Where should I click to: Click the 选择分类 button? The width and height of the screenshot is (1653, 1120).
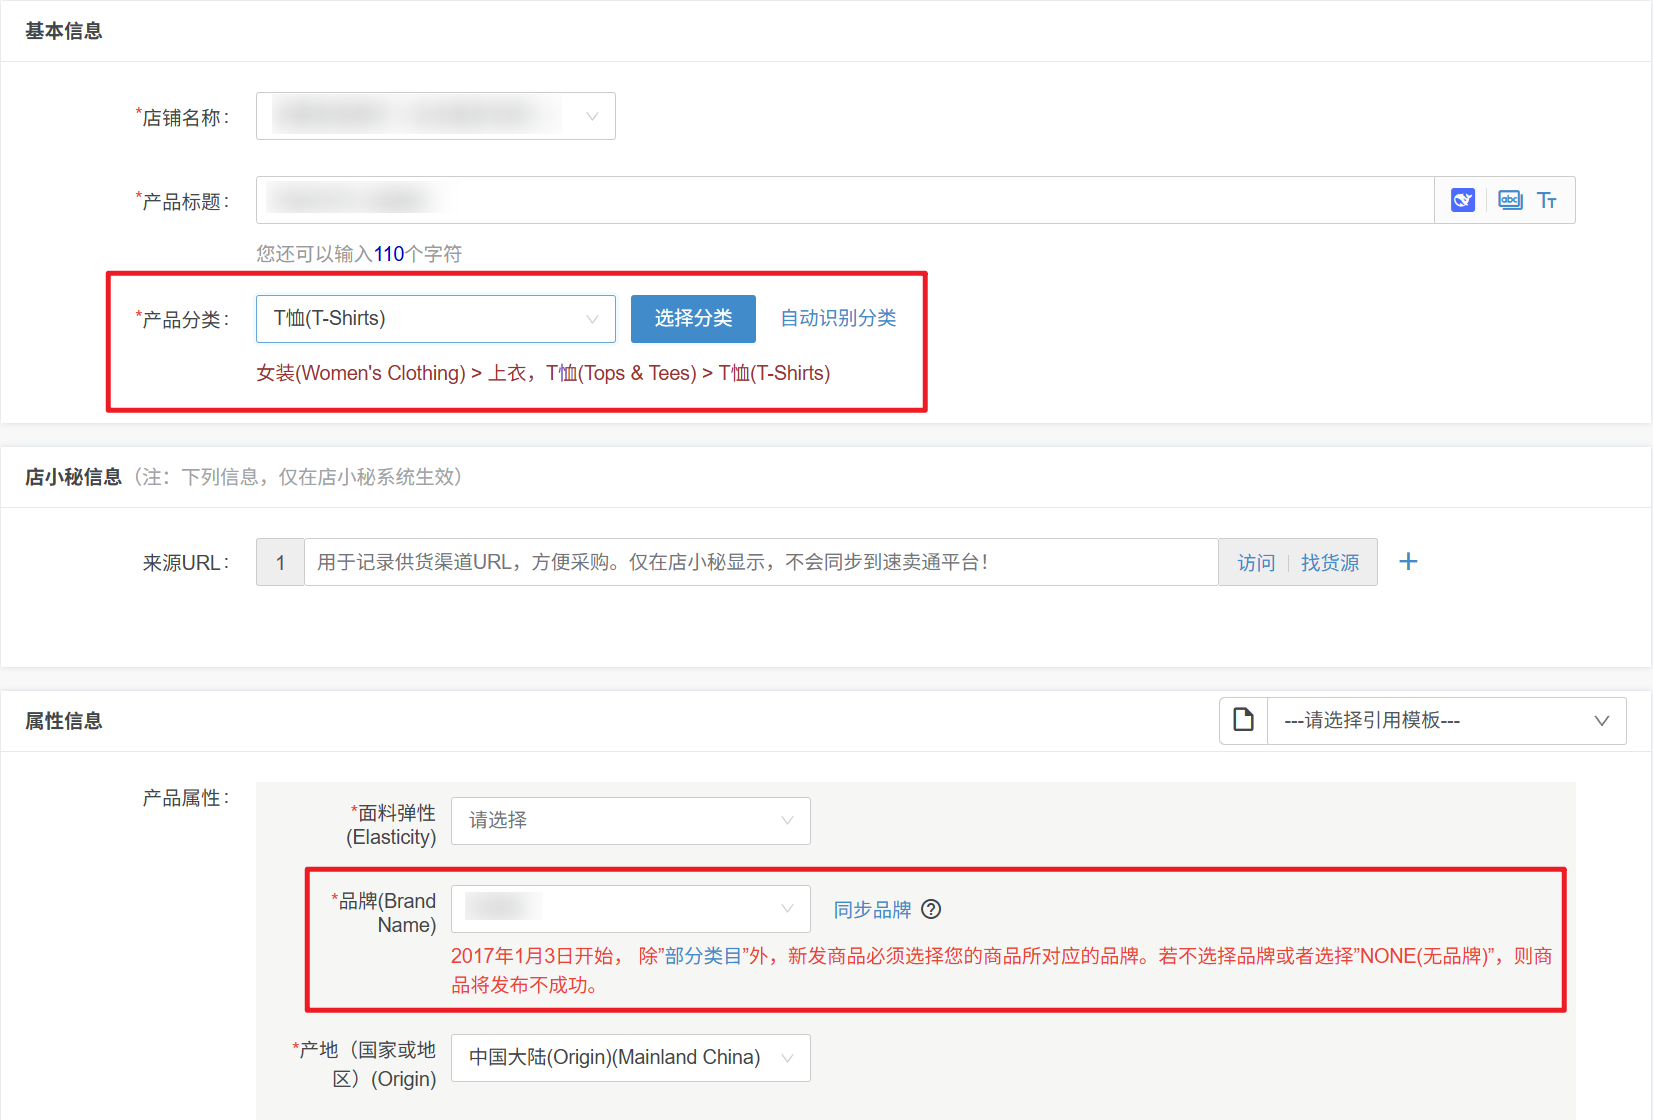click(x=693, y=319)
